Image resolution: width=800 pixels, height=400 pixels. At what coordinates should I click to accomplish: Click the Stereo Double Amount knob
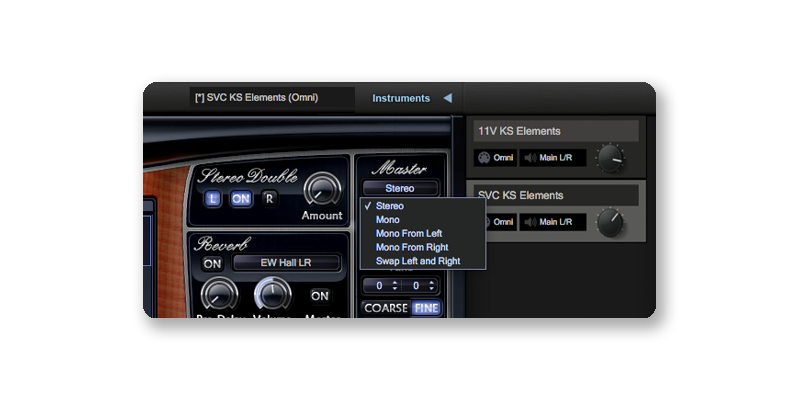(321, 189)
